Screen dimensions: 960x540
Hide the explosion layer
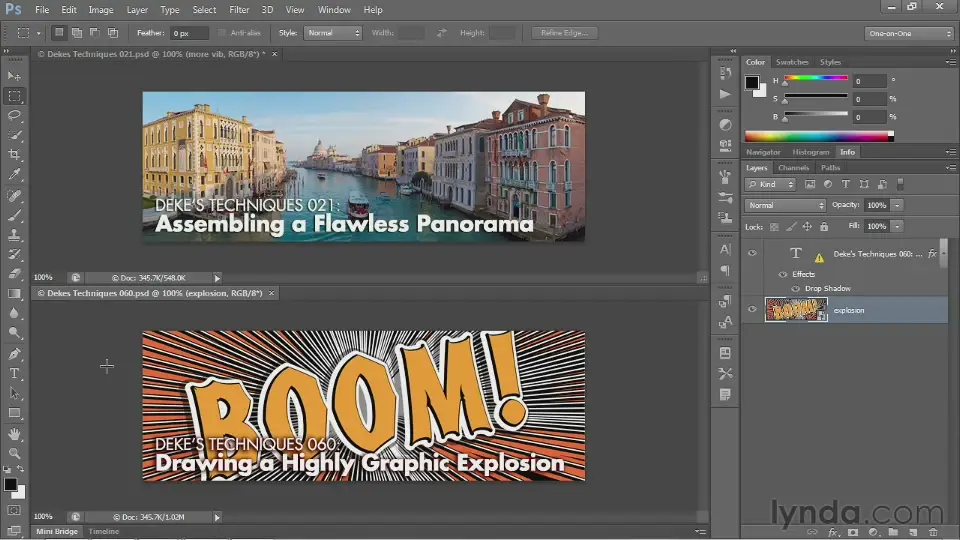tap(752, 310)
